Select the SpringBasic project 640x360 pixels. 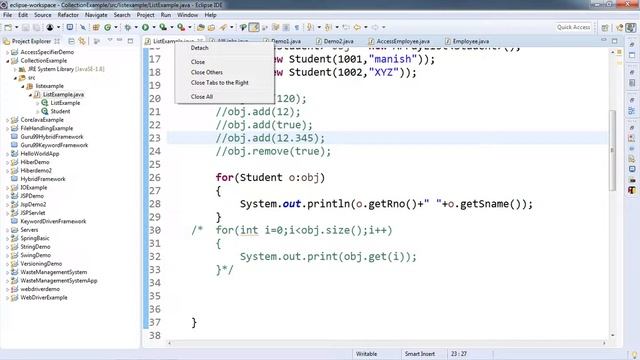[x=35, y=238]
